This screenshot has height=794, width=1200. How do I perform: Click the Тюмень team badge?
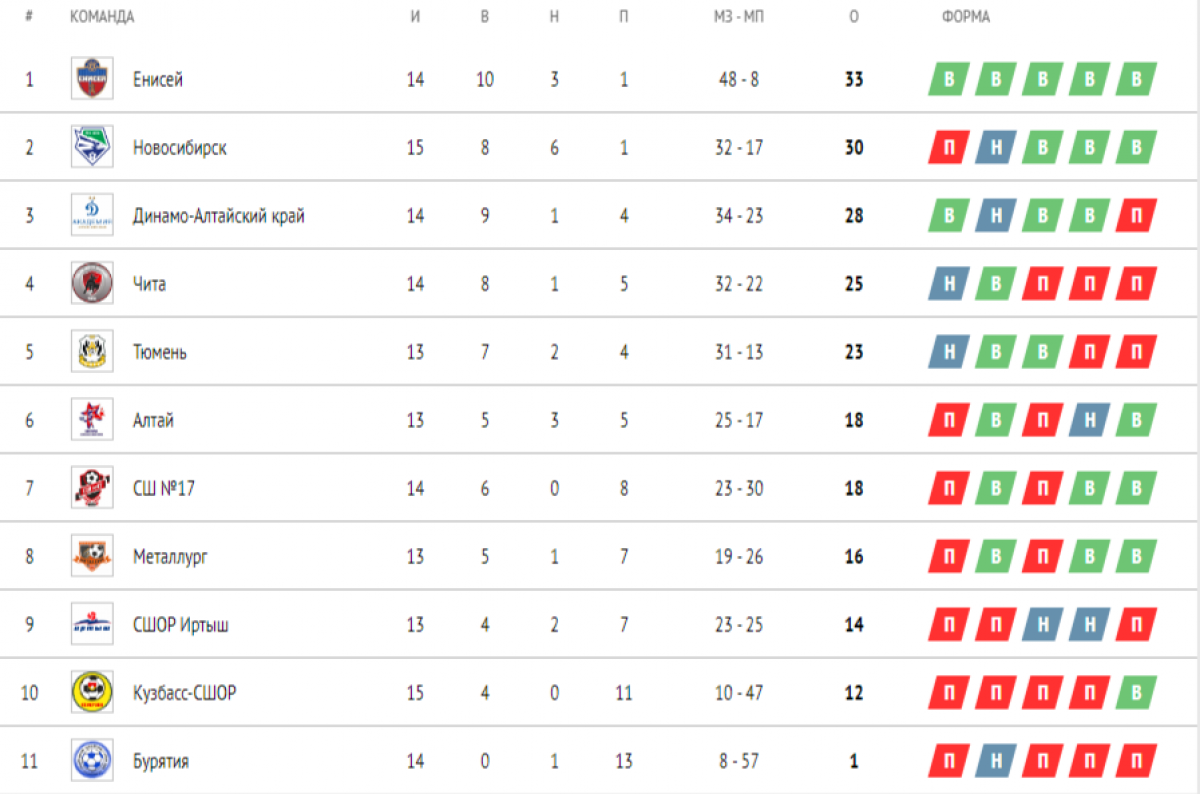click(92, 351)
